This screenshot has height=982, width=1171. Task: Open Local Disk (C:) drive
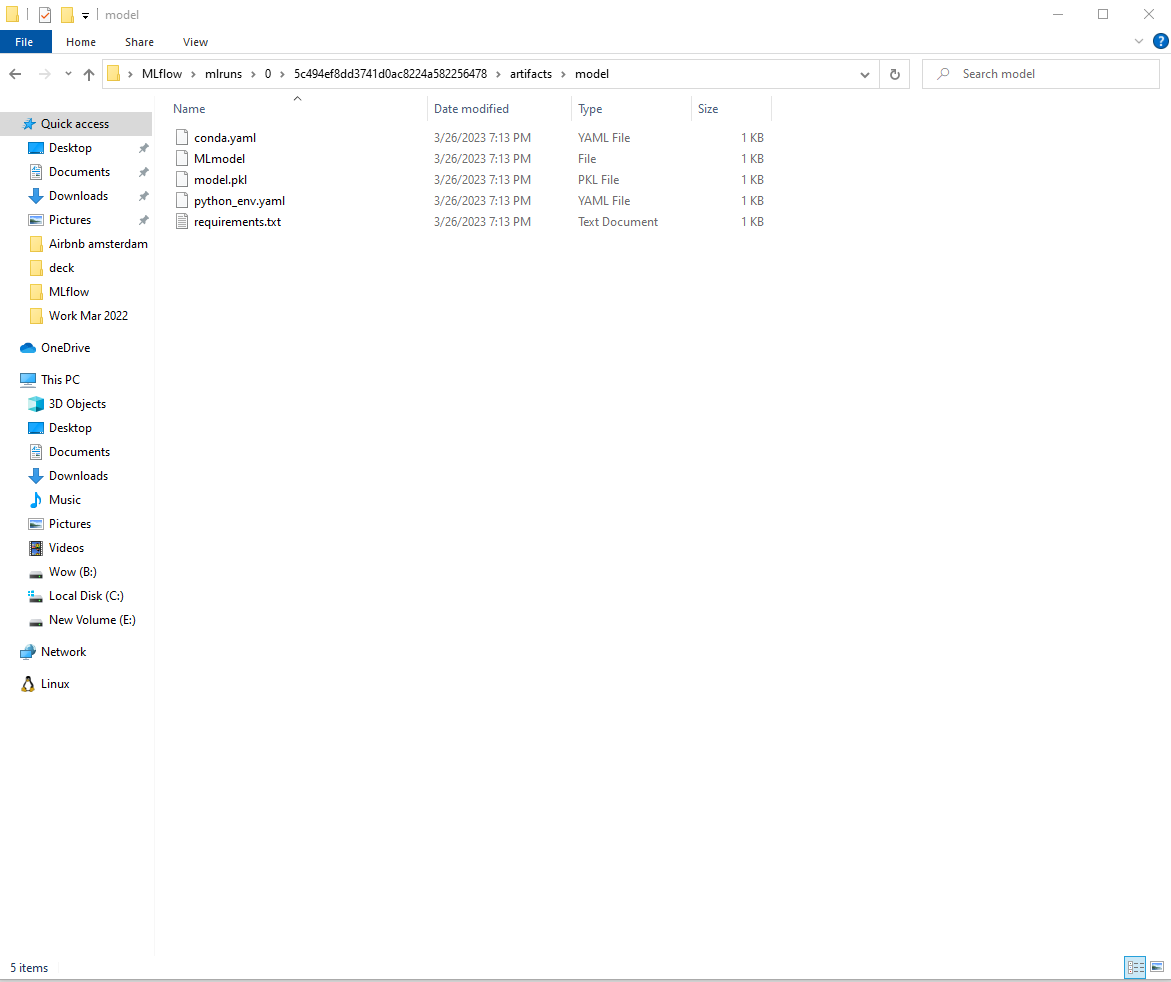tap(86, 596)
